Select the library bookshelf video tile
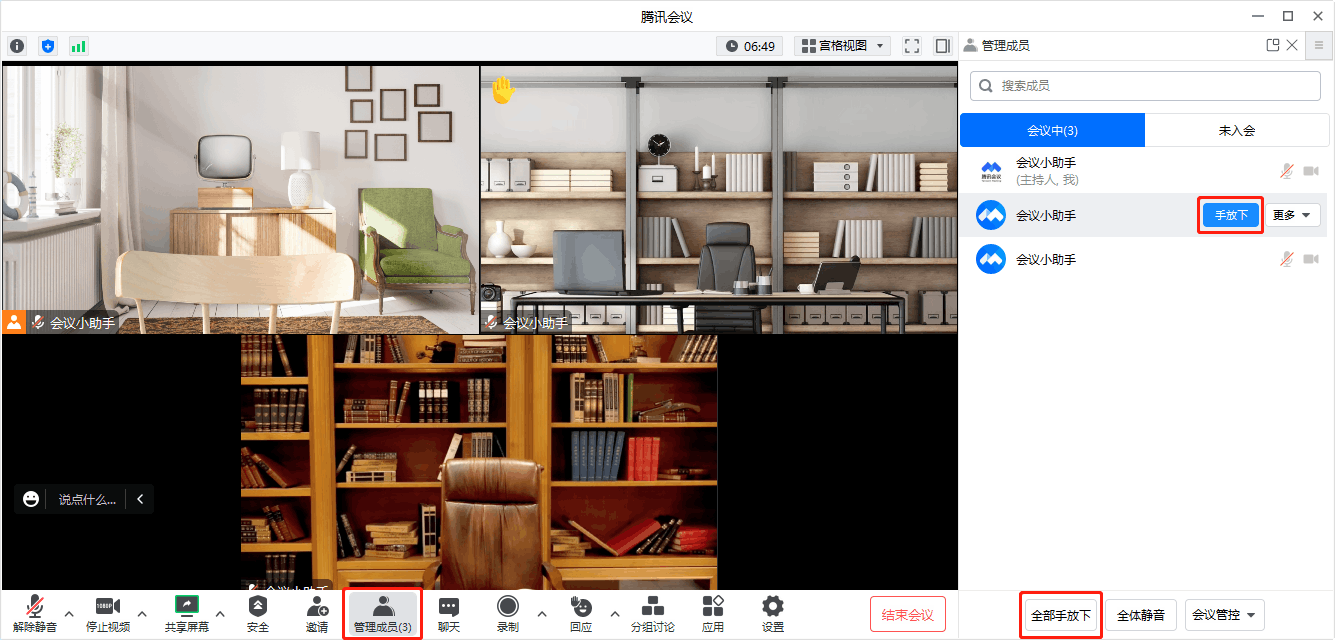The image size is (1335, 640). point(479,462)
